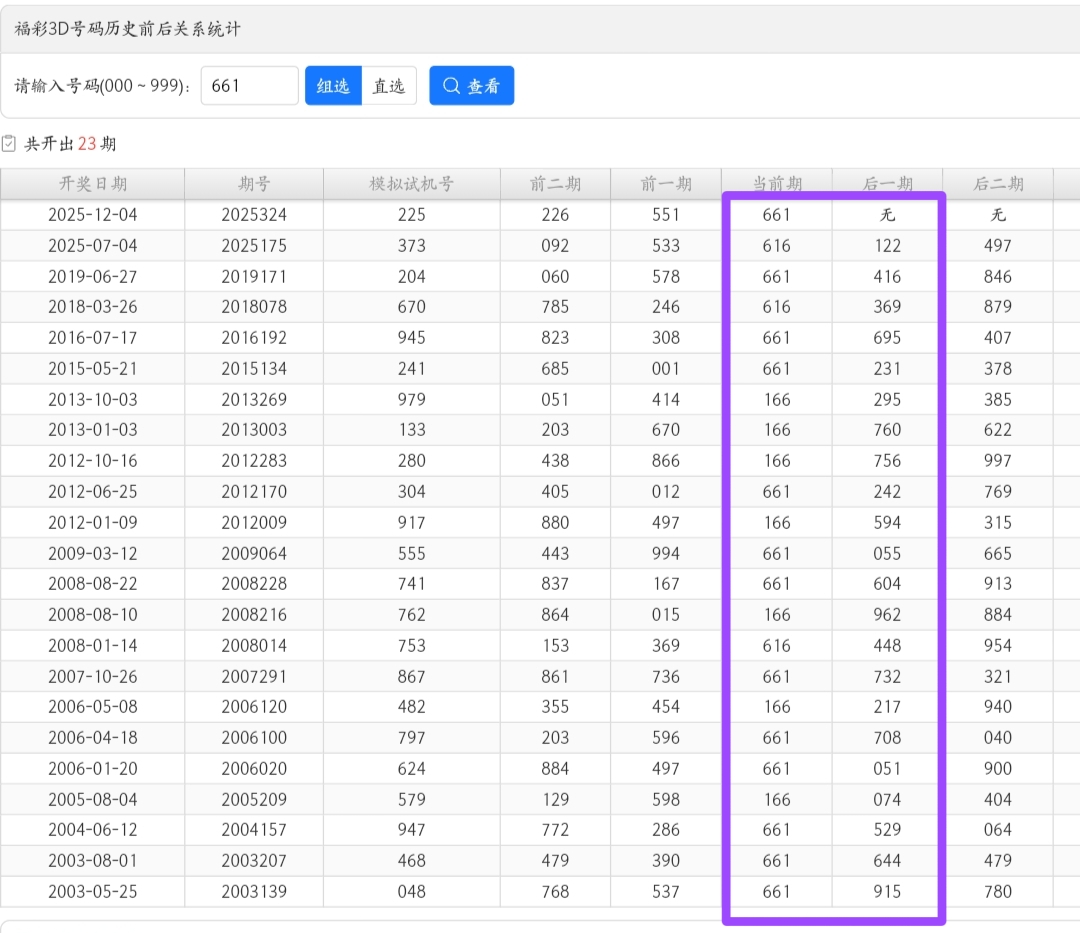Click the 前二期 column header
The height and width of the screenshot is (933, 1080).
(x=555, y=184)
